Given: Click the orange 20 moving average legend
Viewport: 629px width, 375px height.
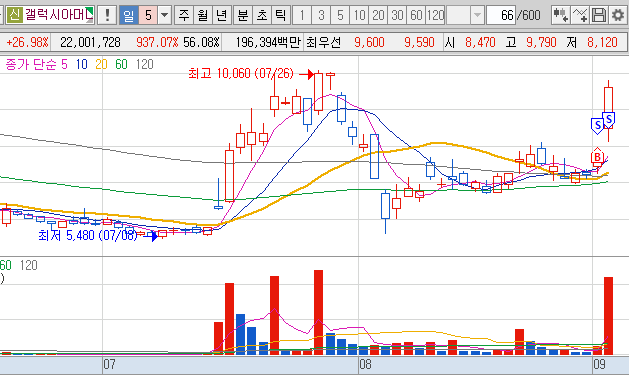Looking at the screenshot, I should (101, 64).
